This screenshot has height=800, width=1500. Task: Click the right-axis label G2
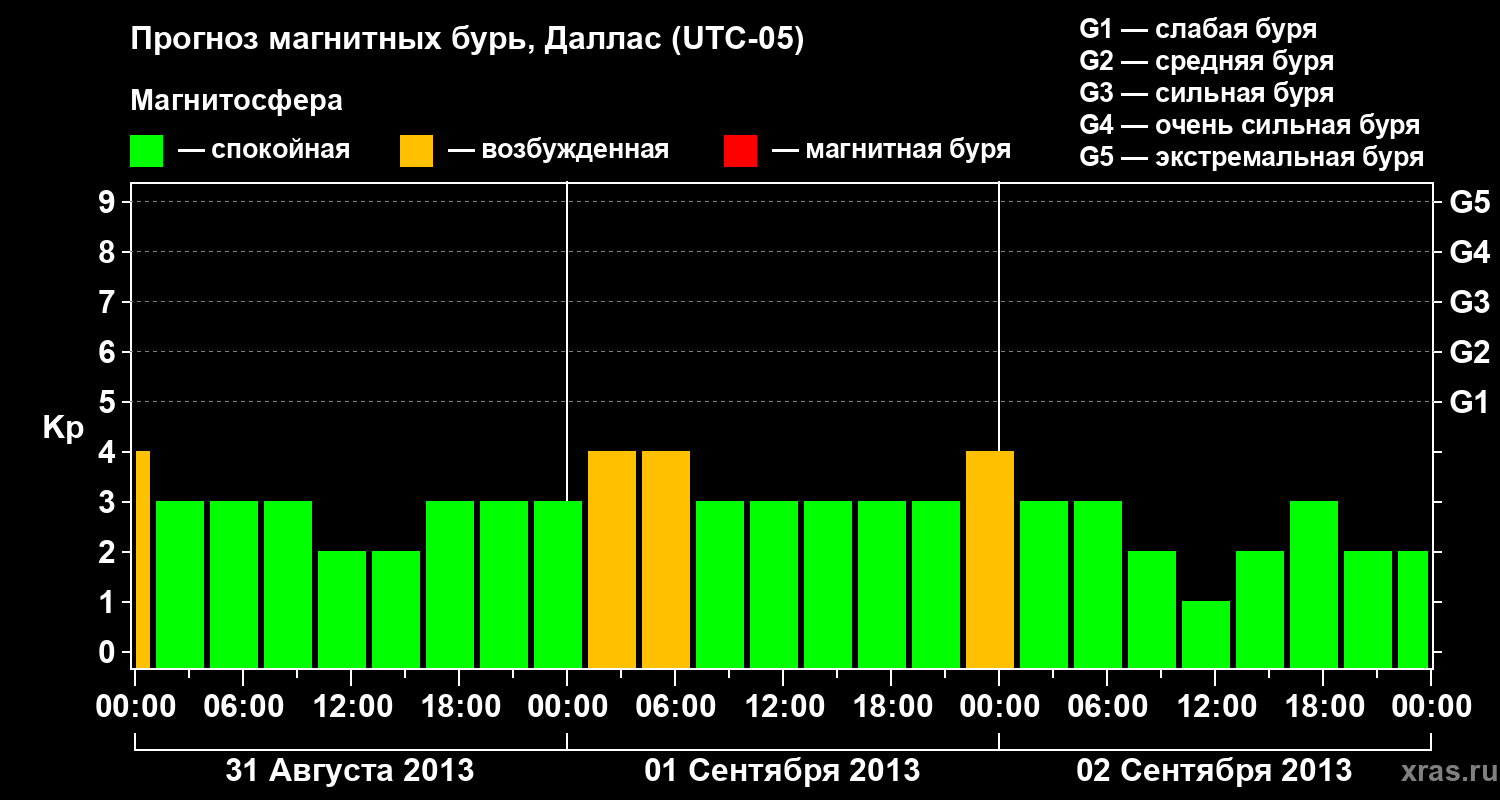[x=1469, y=352]
